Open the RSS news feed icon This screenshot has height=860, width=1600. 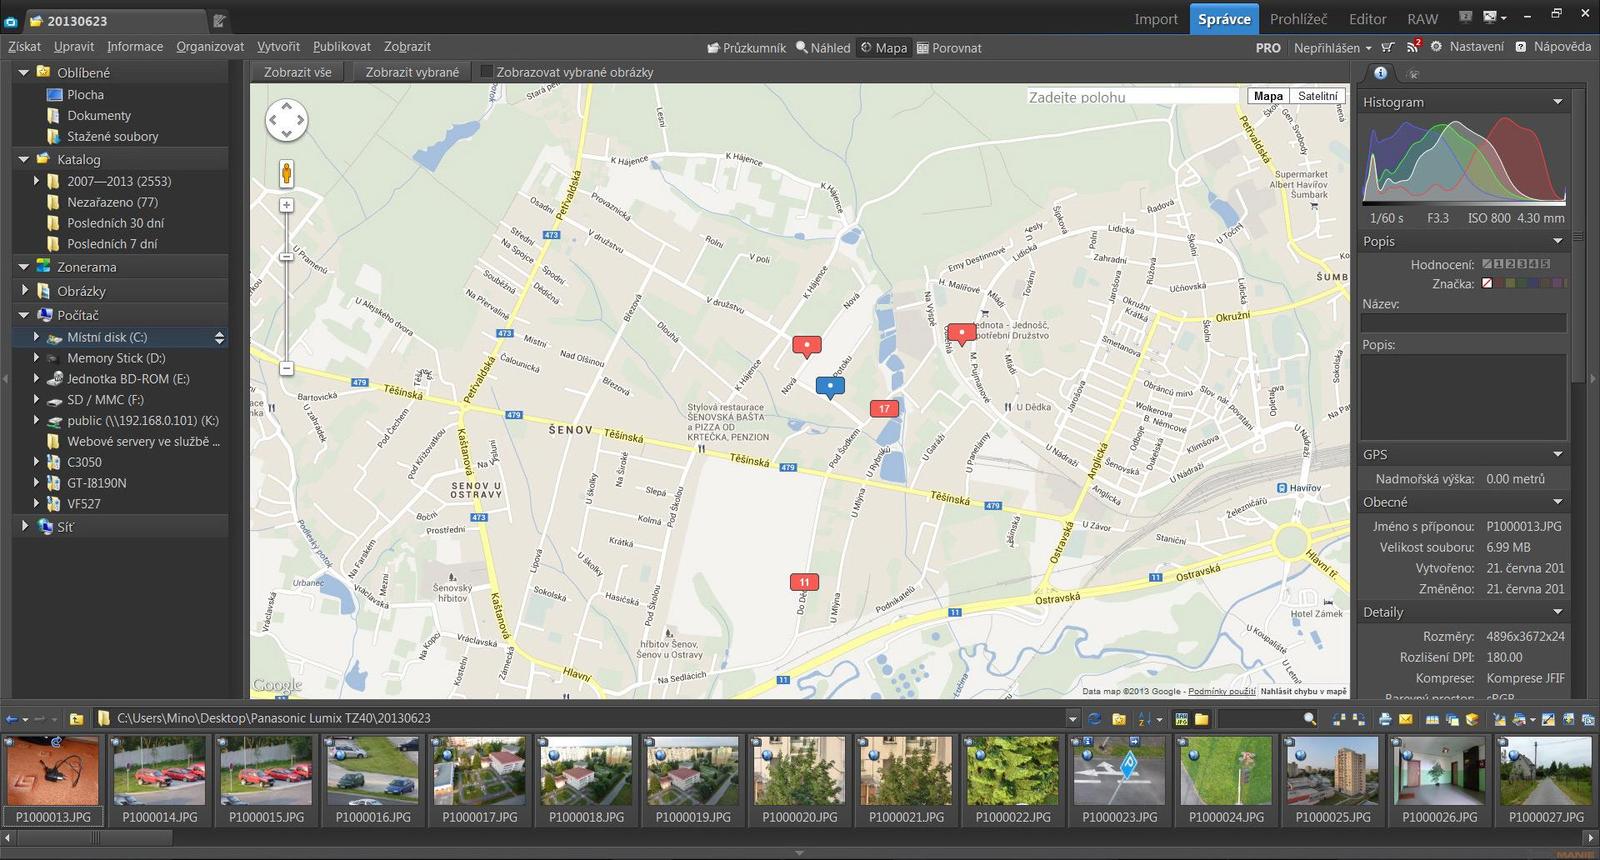(1413, 46)
